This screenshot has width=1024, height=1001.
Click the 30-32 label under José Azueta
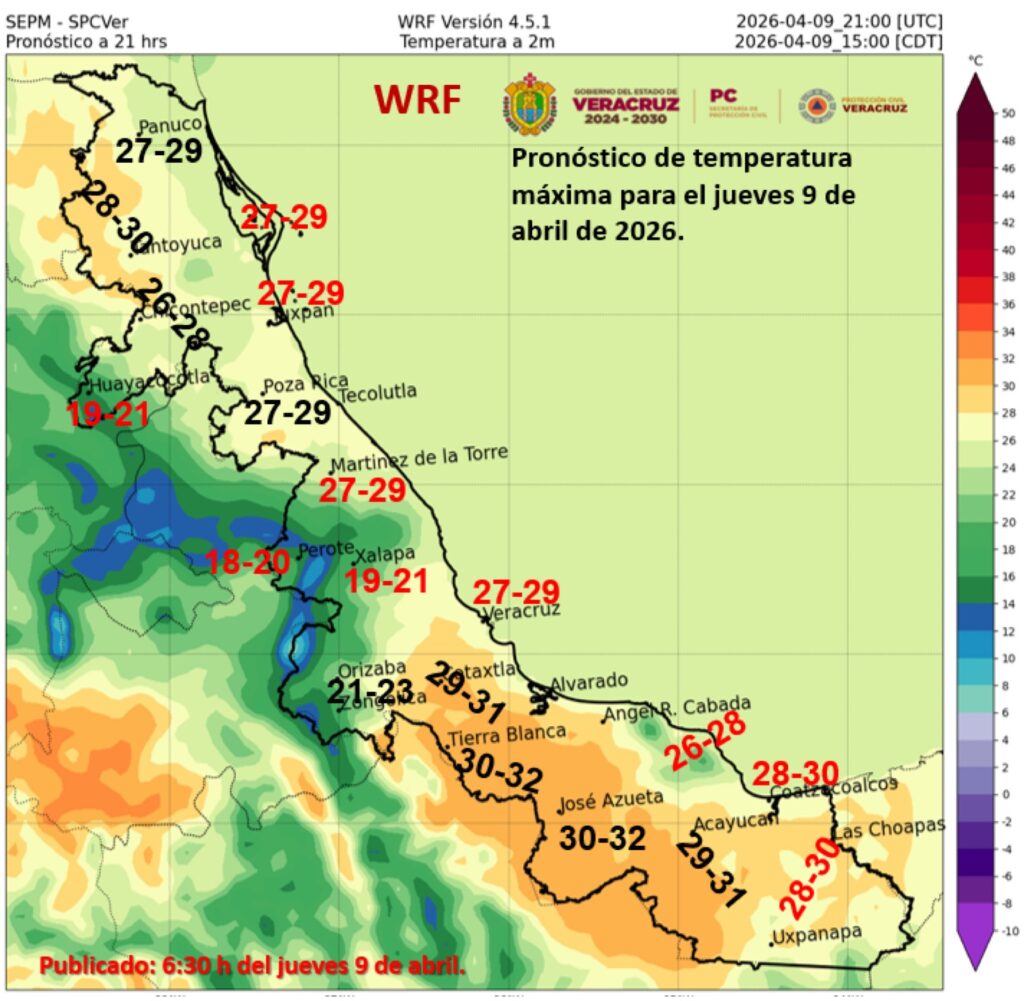pyautogui.click(x=600, y=838)
